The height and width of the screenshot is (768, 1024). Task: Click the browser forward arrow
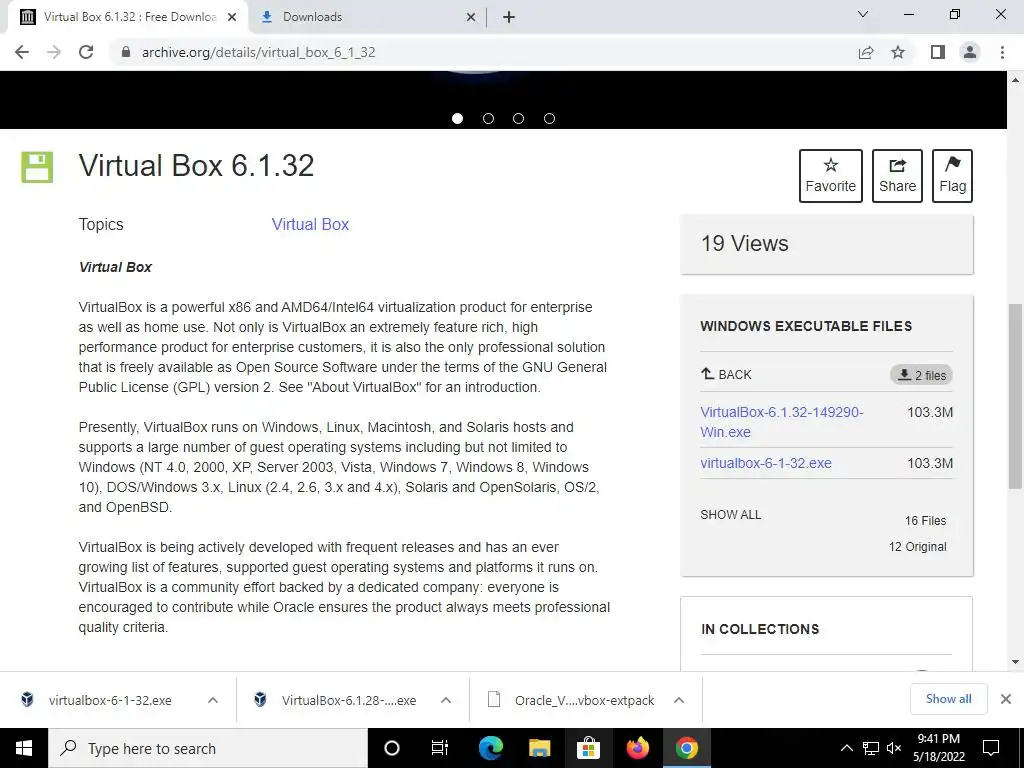tap(54, 52)
